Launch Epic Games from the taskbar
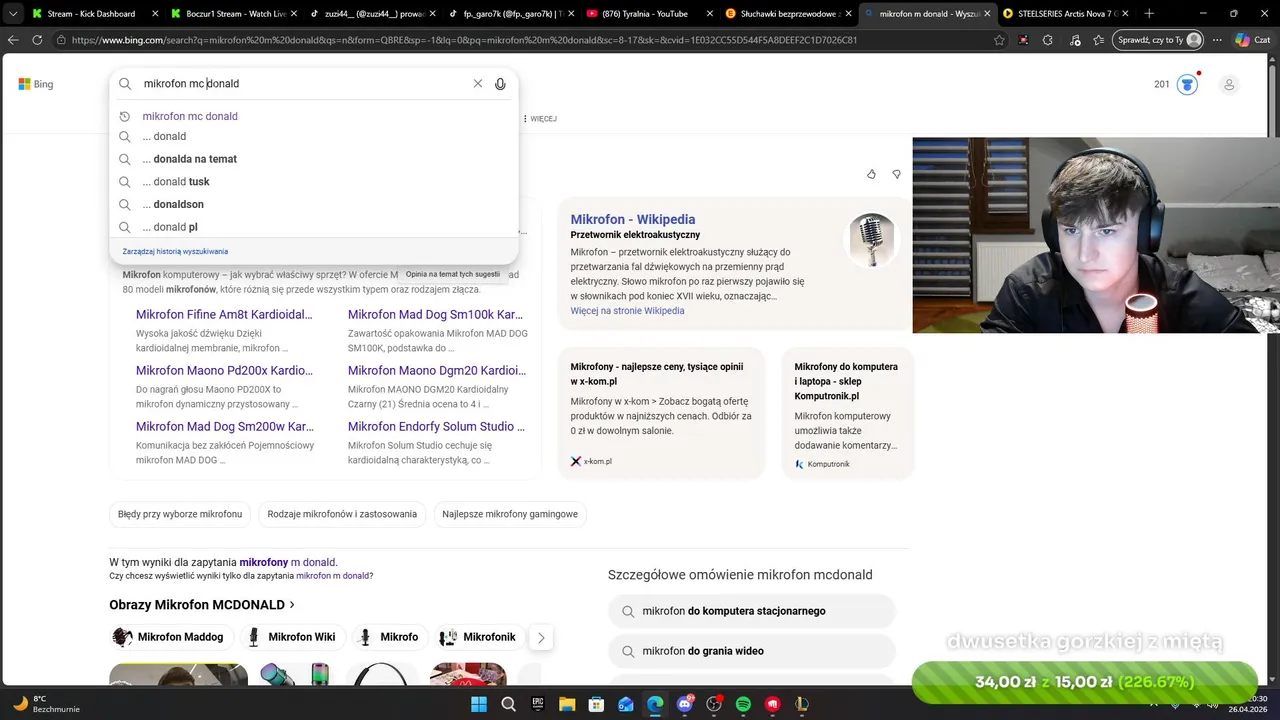Screen dimensions: 1280x720 (x=537, y=704)
